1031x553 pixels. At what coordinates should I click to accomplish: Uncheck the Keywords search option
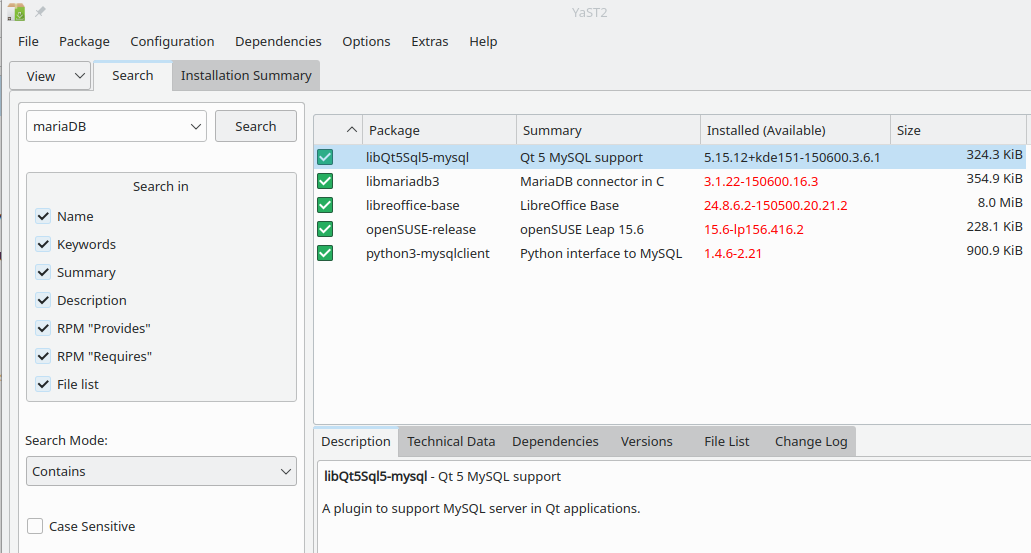pyautogui.click(x=43, y=244)
